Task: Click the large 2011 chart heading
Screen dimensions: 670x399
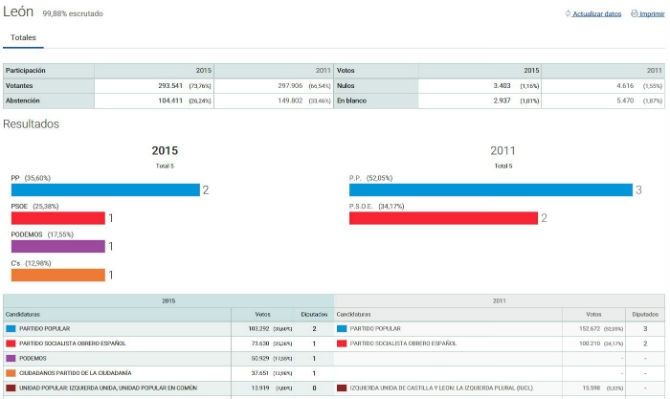Action: click(503, 150)
